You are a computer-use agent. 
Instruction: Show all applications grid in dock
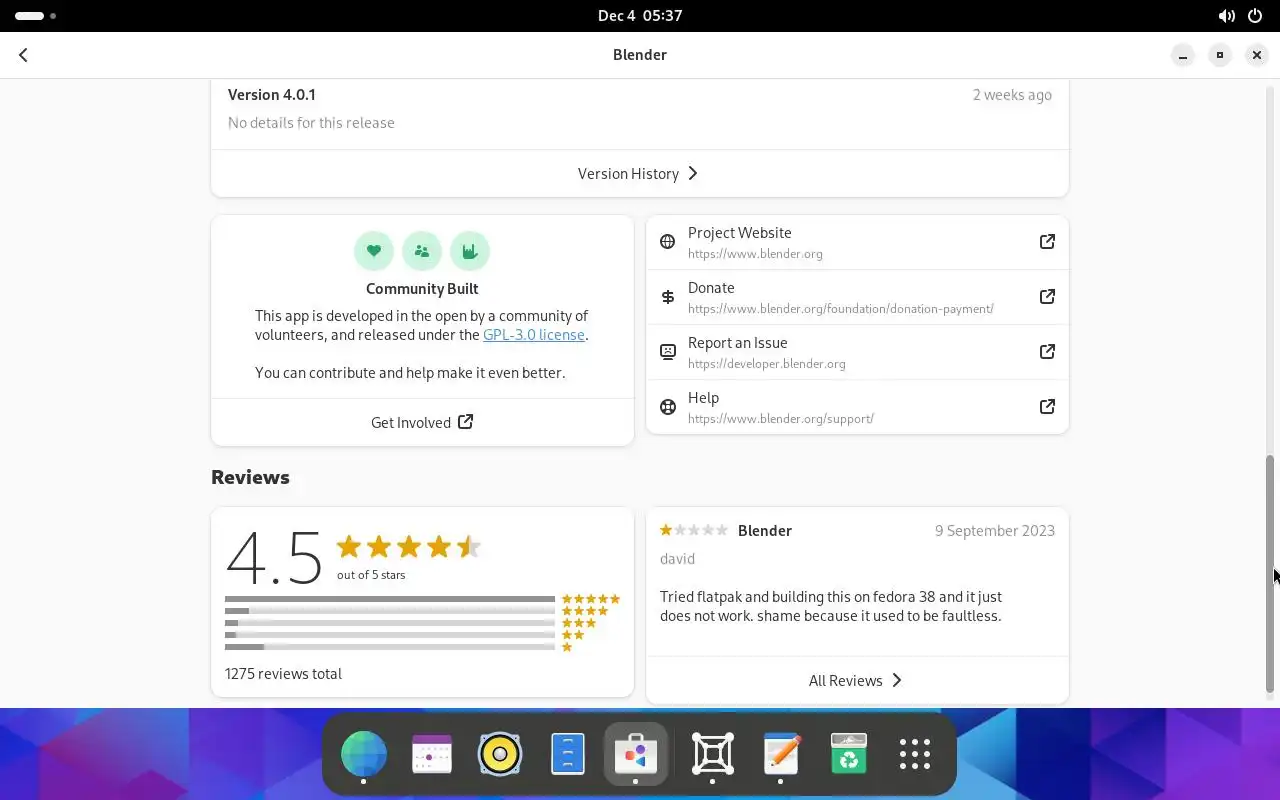pos(915,754)
